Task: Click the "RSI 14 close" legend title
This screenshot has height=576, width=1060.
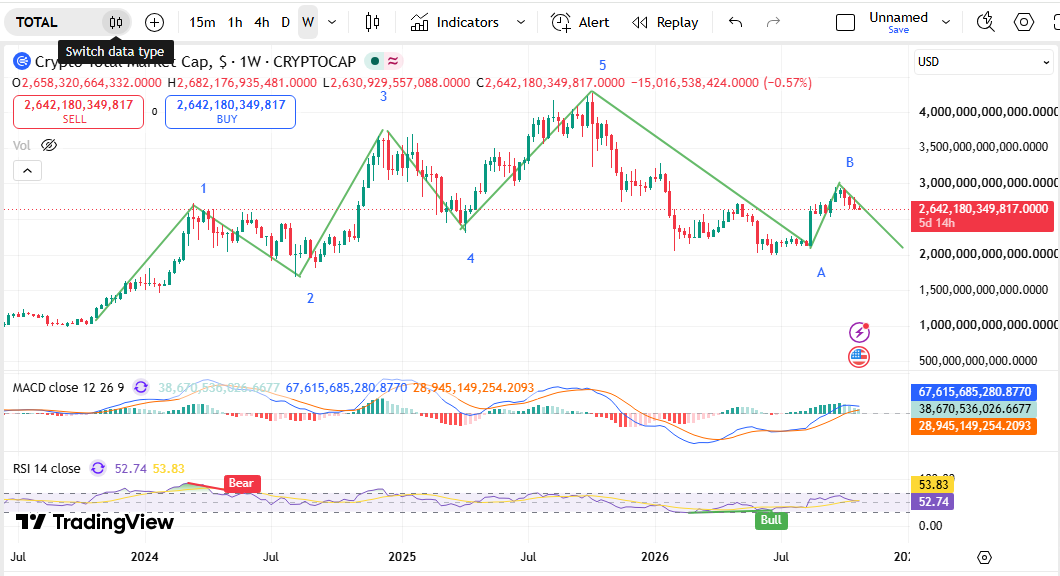Action: 47,469
